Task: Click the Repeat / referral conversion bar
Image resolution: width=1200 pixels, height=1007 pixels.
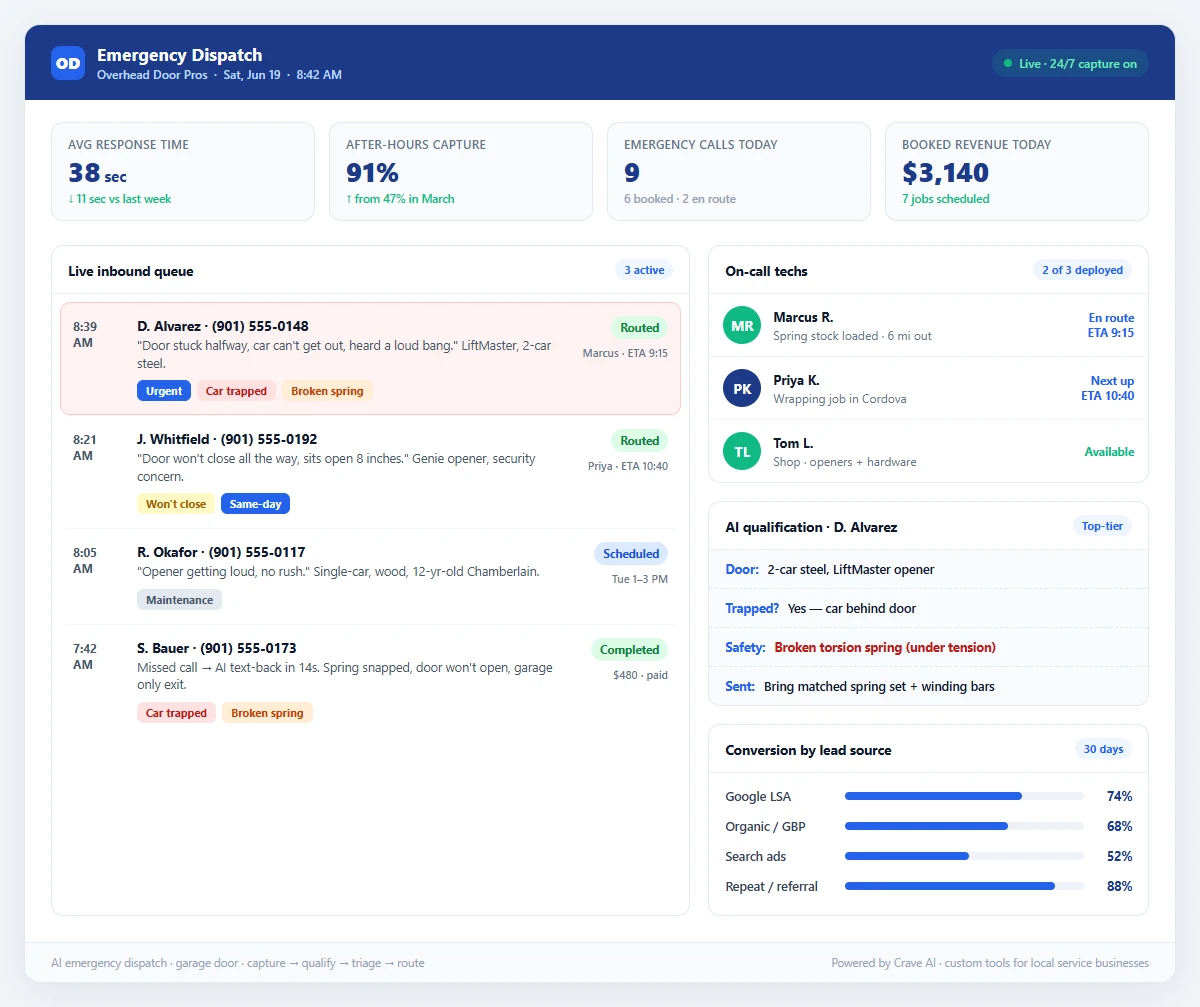Action: (964, 886)
